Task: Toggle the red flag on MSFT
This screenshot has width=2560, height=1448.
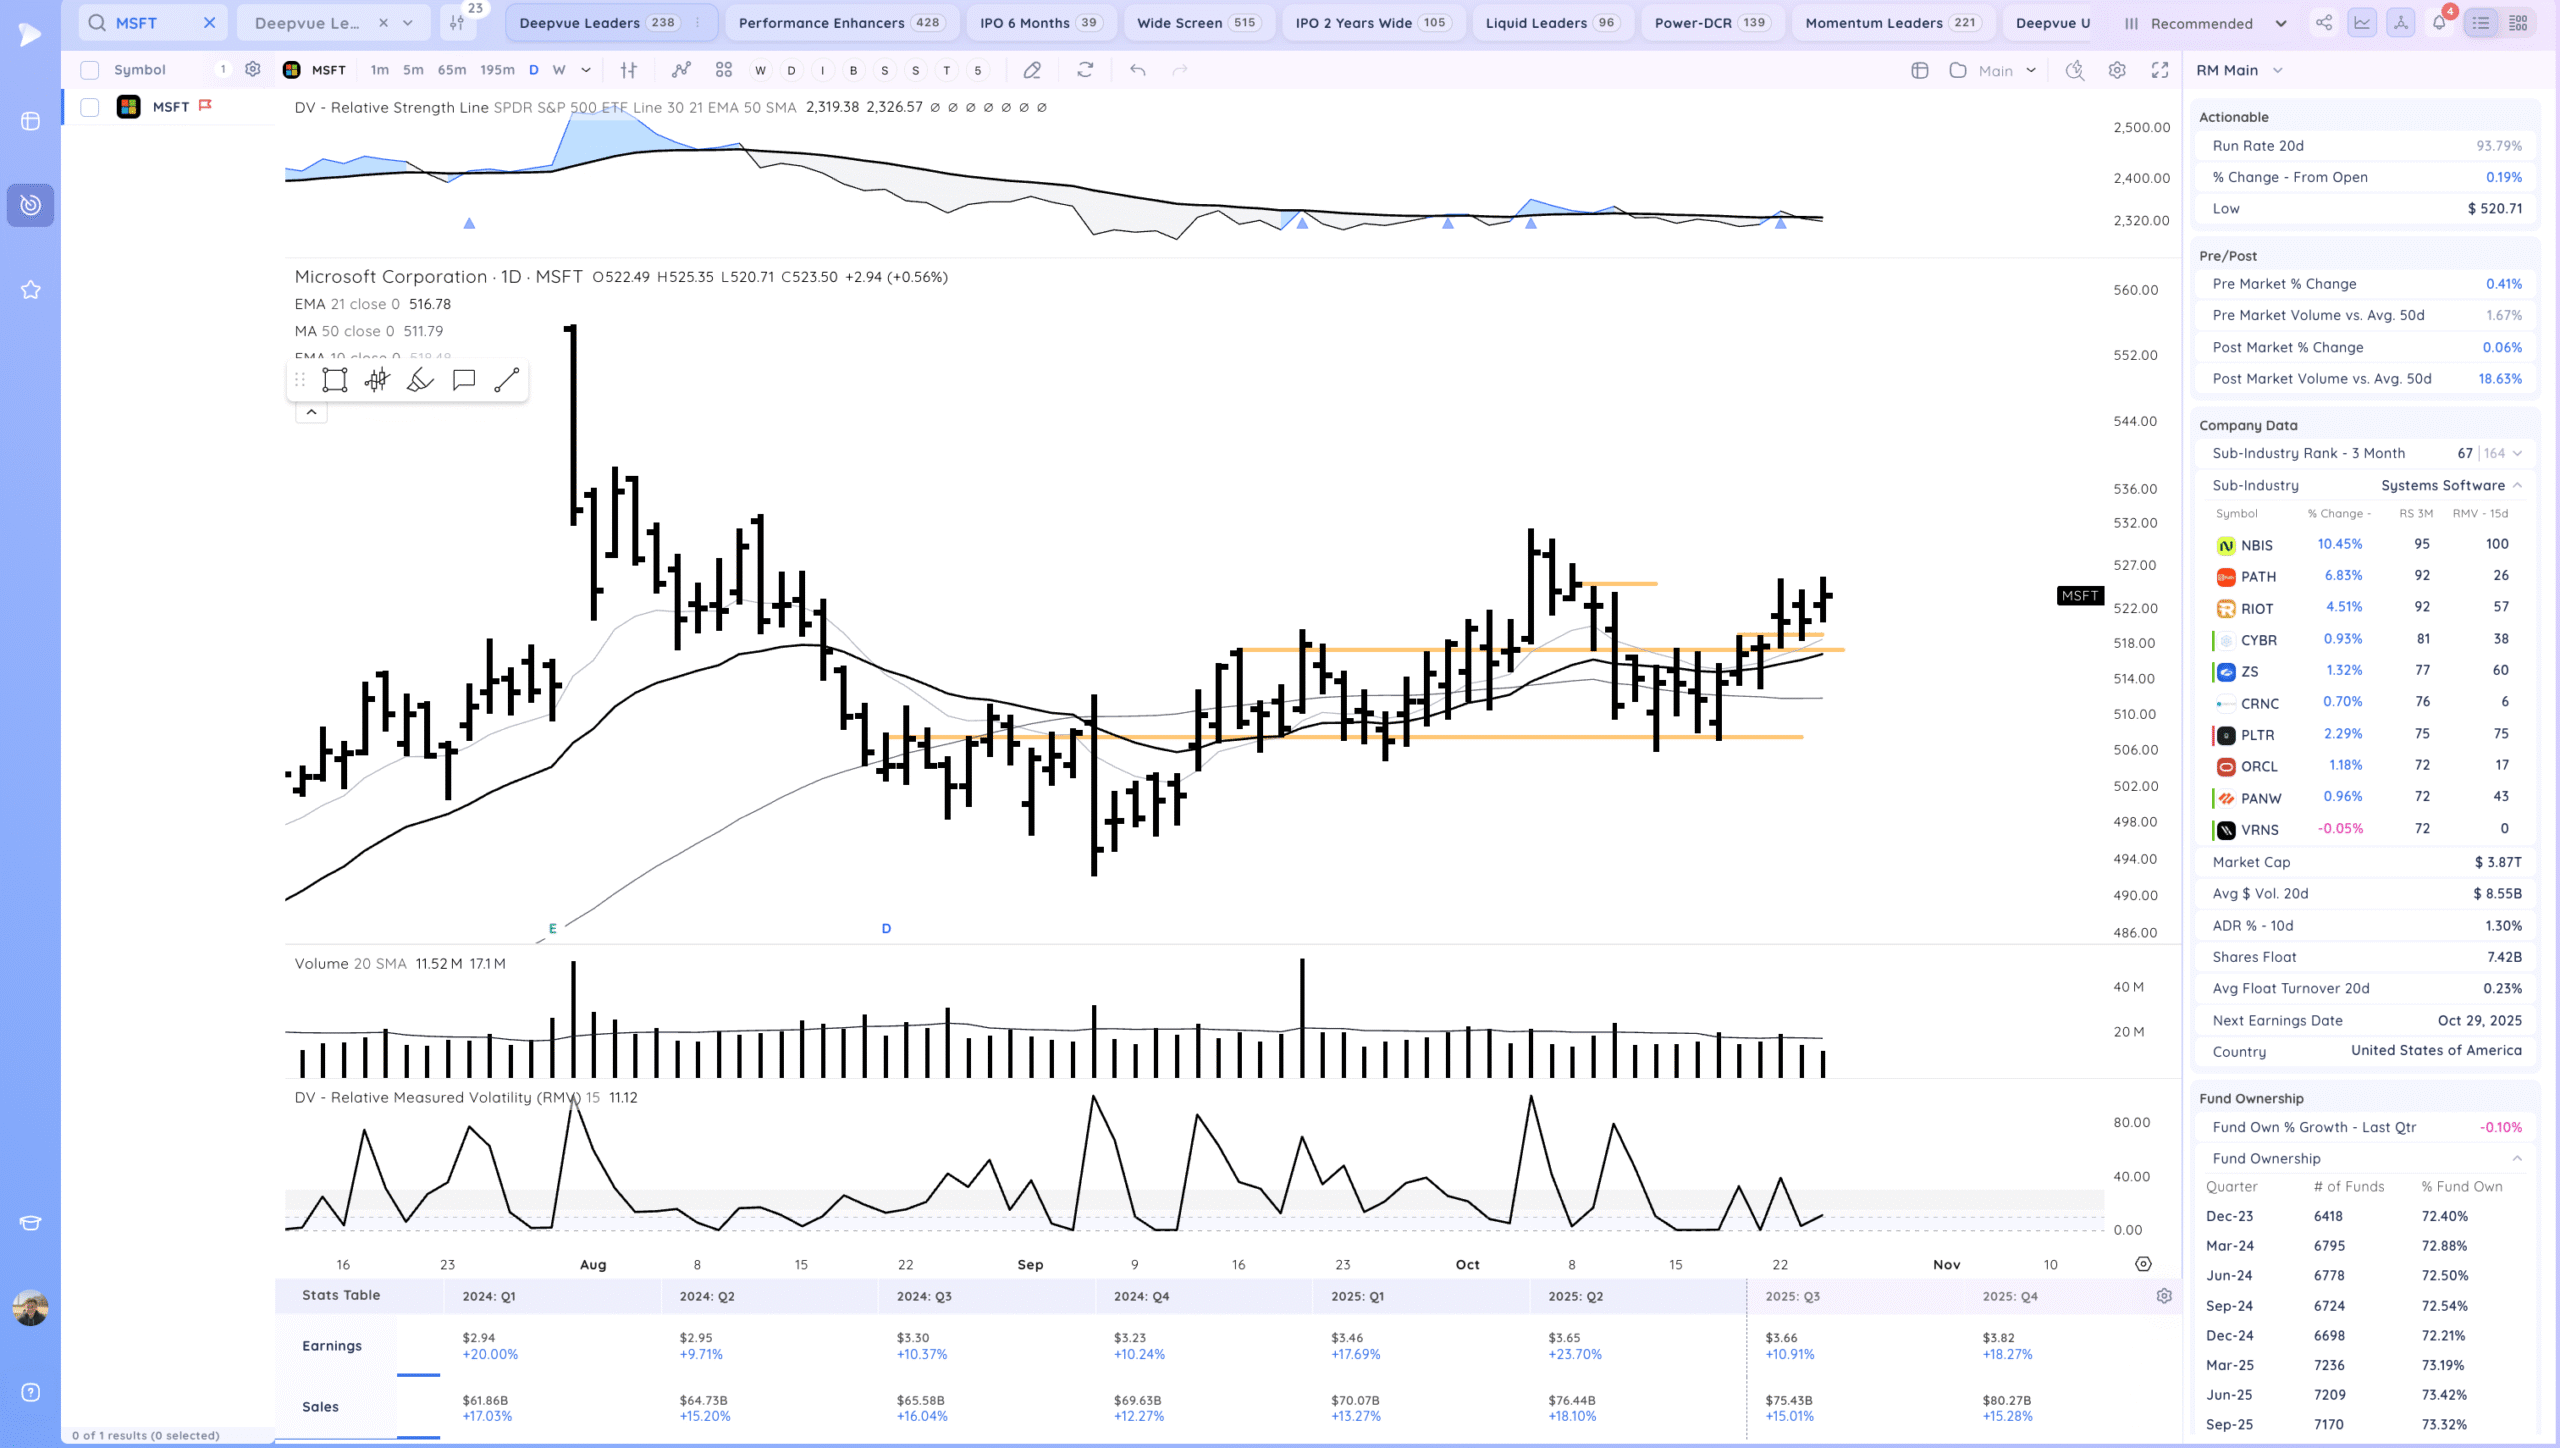Action: point(205,105)
